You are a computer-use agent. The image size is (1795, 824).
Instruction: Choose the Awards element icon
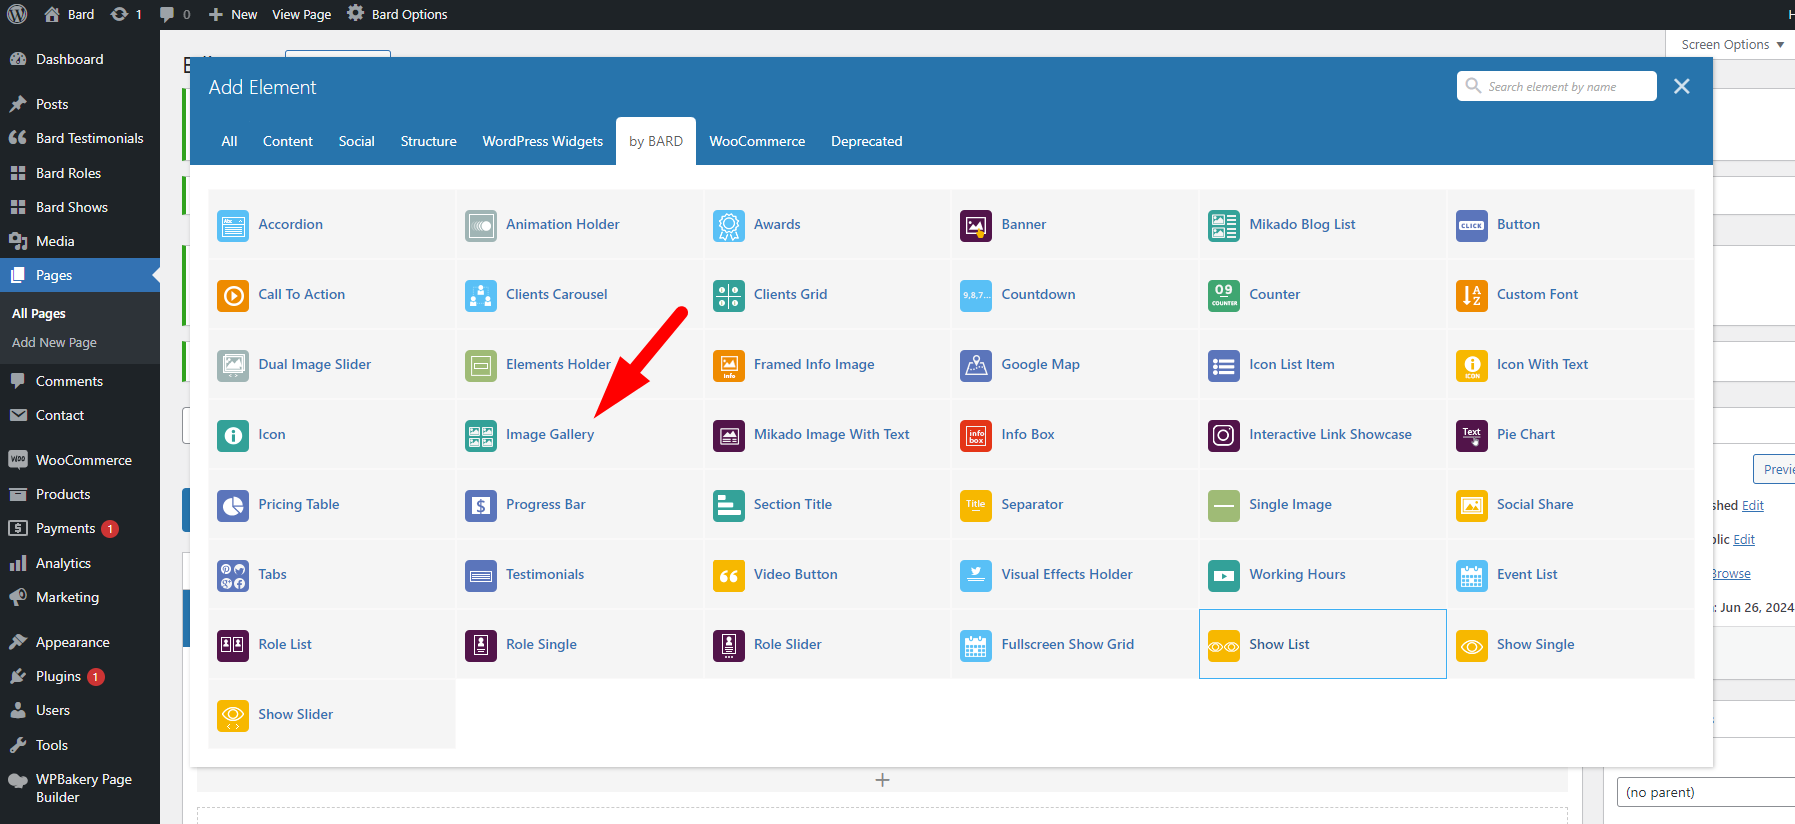(729, 225)
